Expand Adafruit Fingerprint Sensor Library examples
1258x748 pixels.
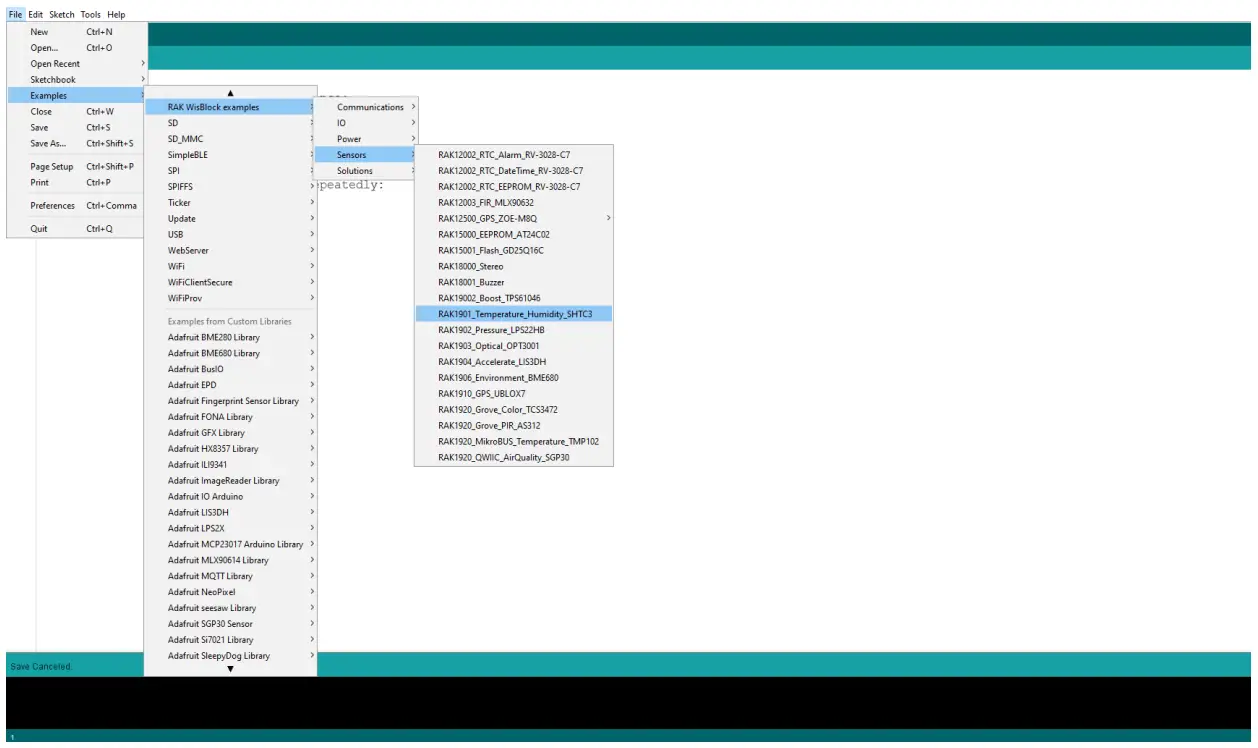click(x=231, y=401)
